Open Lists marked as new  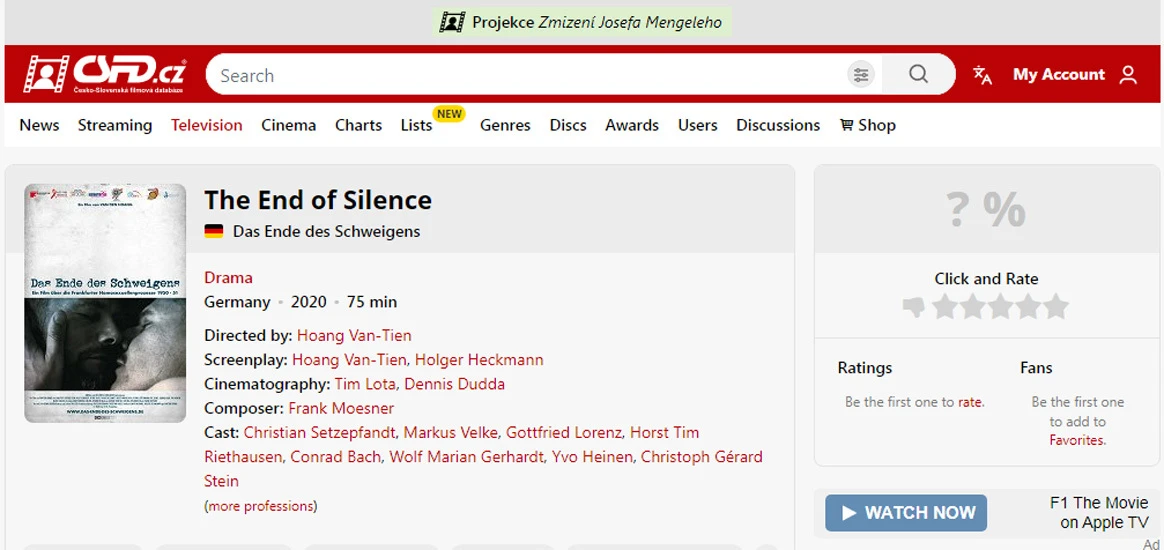(416, 125)
